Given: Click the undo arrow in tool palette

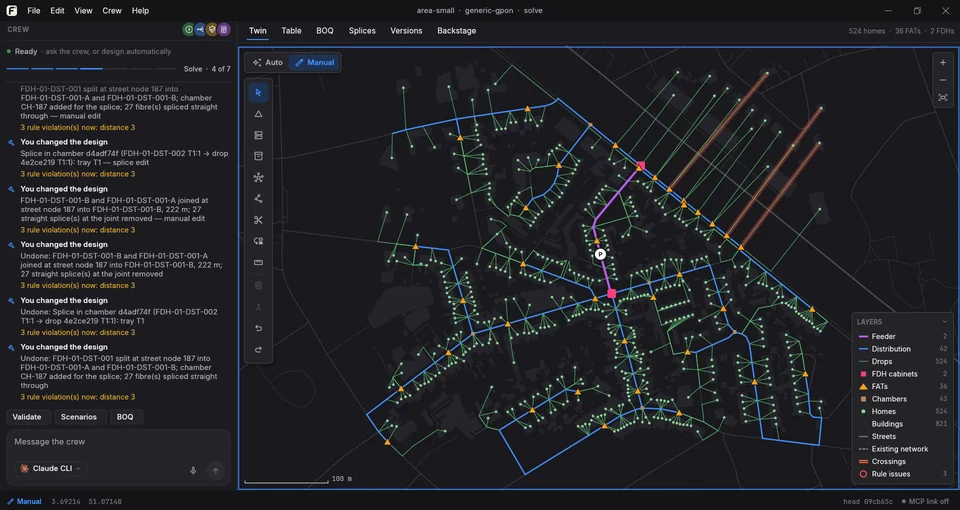Looking at the screenshot, I should tap(258, 328).
